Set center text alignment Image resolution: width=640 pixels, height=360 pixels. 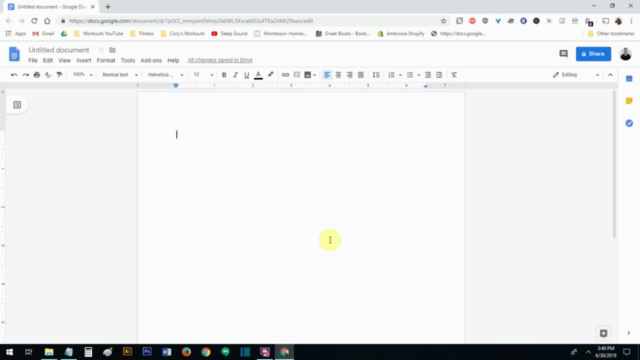(338, 75)
